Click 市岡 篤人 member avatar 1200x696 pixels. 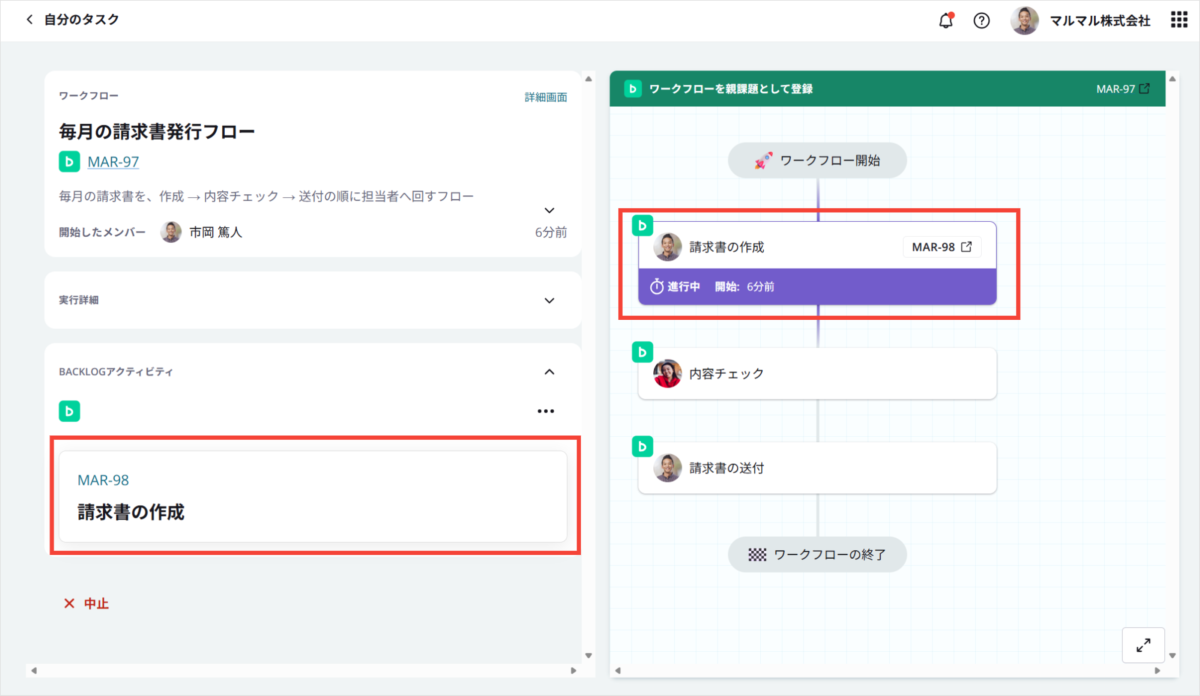(171, 232)
